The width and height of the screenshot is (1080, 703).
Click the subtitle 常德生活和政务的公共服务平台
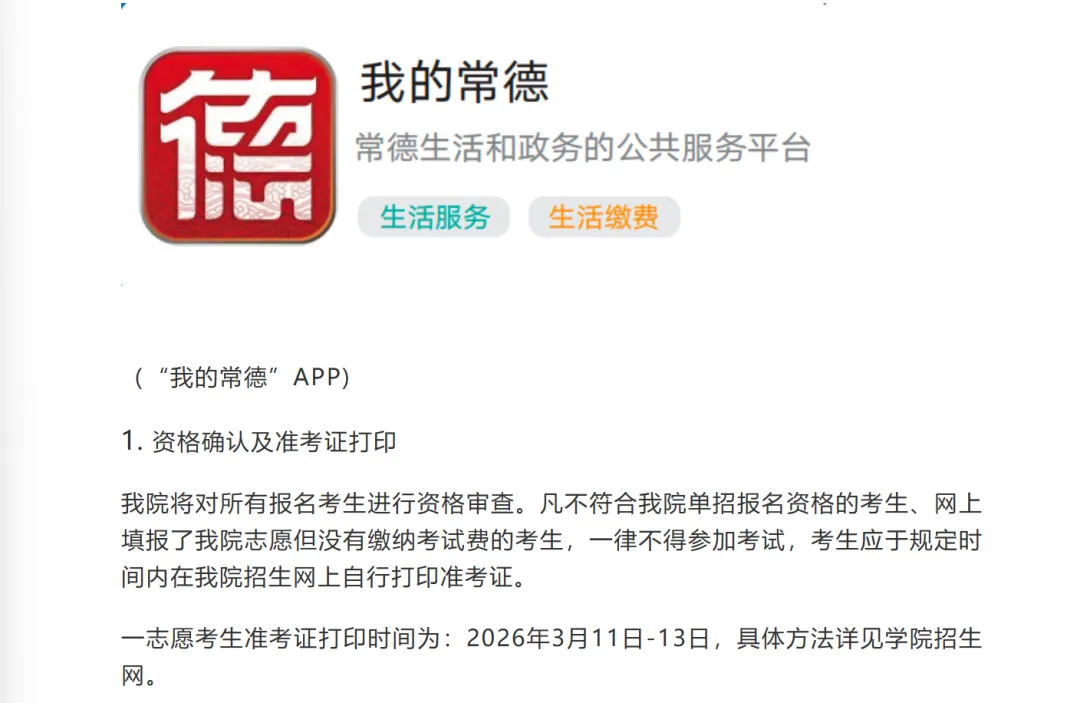pyautogui.click(x=583, y=147)
